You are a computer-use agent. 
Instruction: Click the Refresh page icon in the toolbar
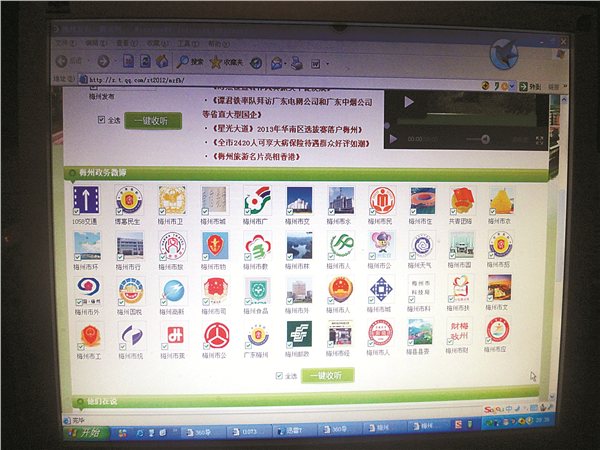[145, 61]
